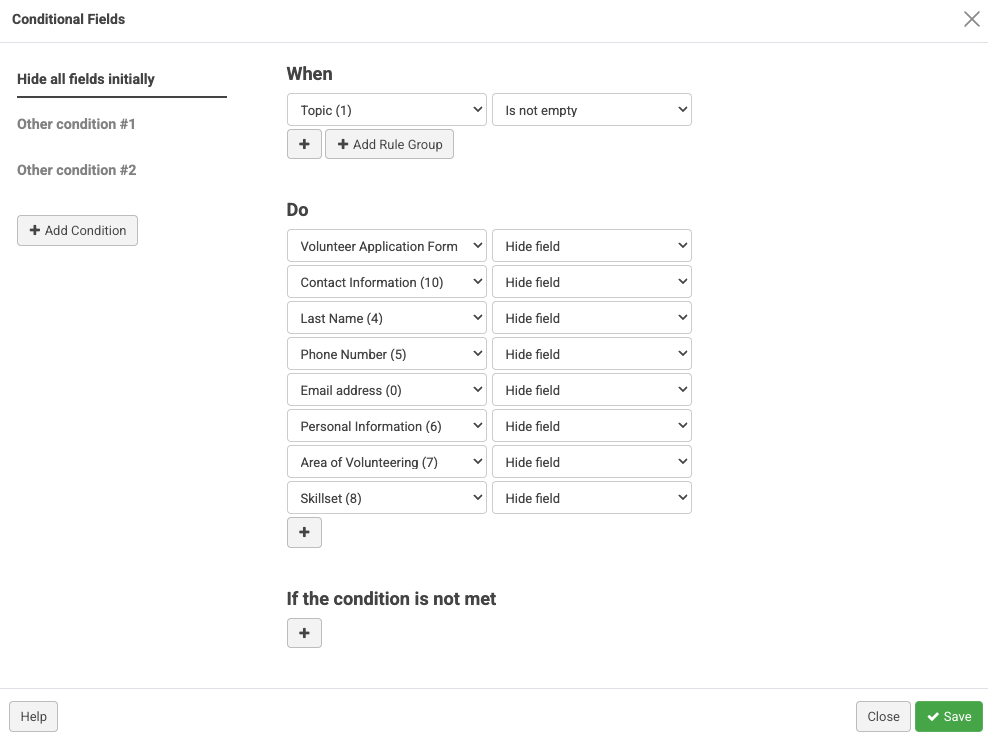Click the Add Condition button
Viewport: 988px width, 743px height.
click(x=77, y=230)
